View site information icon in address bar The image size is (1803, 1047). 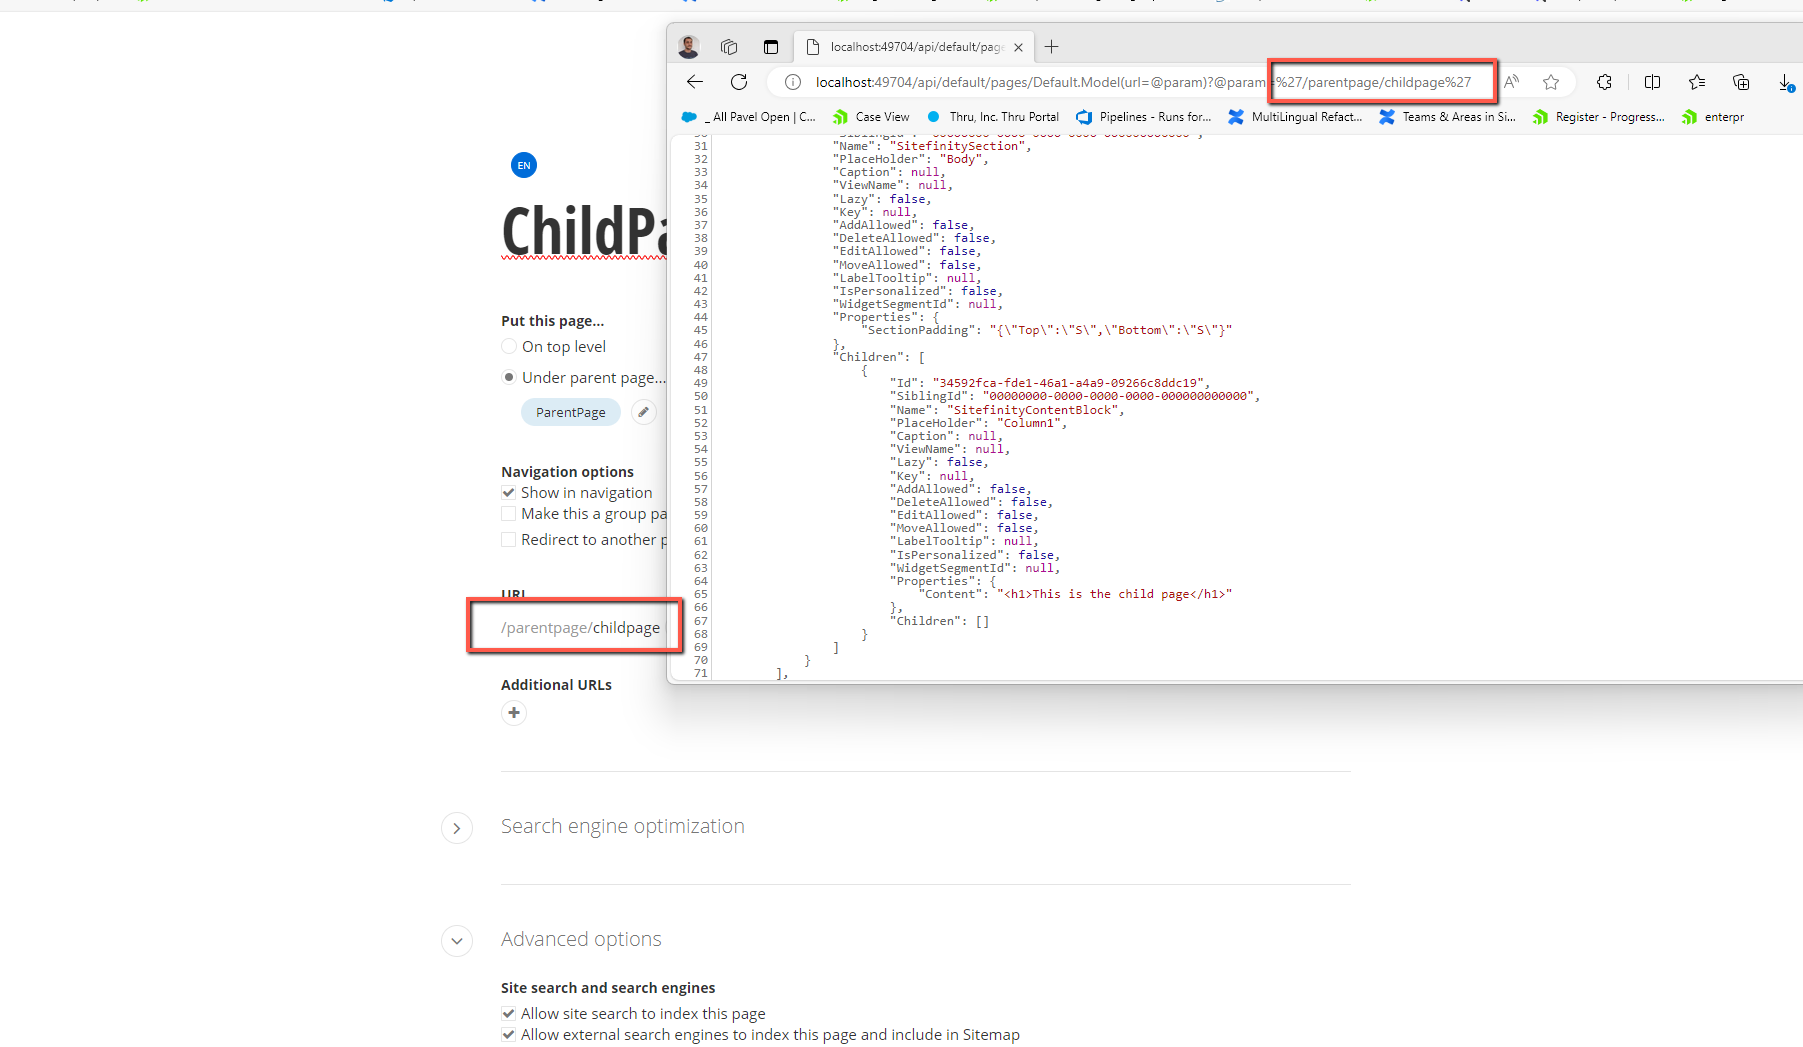793,82
